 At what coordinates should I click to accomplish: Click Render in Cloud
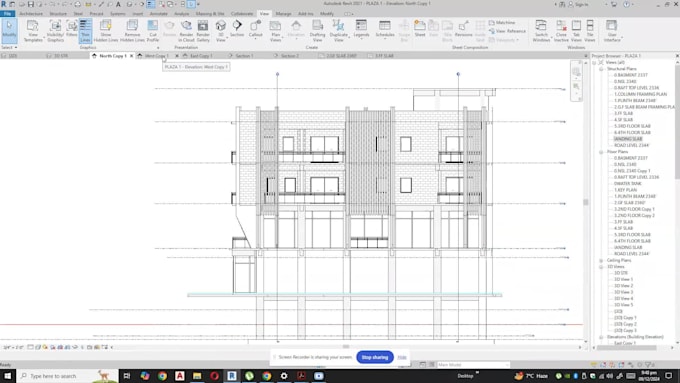click(x=186, y=31)
